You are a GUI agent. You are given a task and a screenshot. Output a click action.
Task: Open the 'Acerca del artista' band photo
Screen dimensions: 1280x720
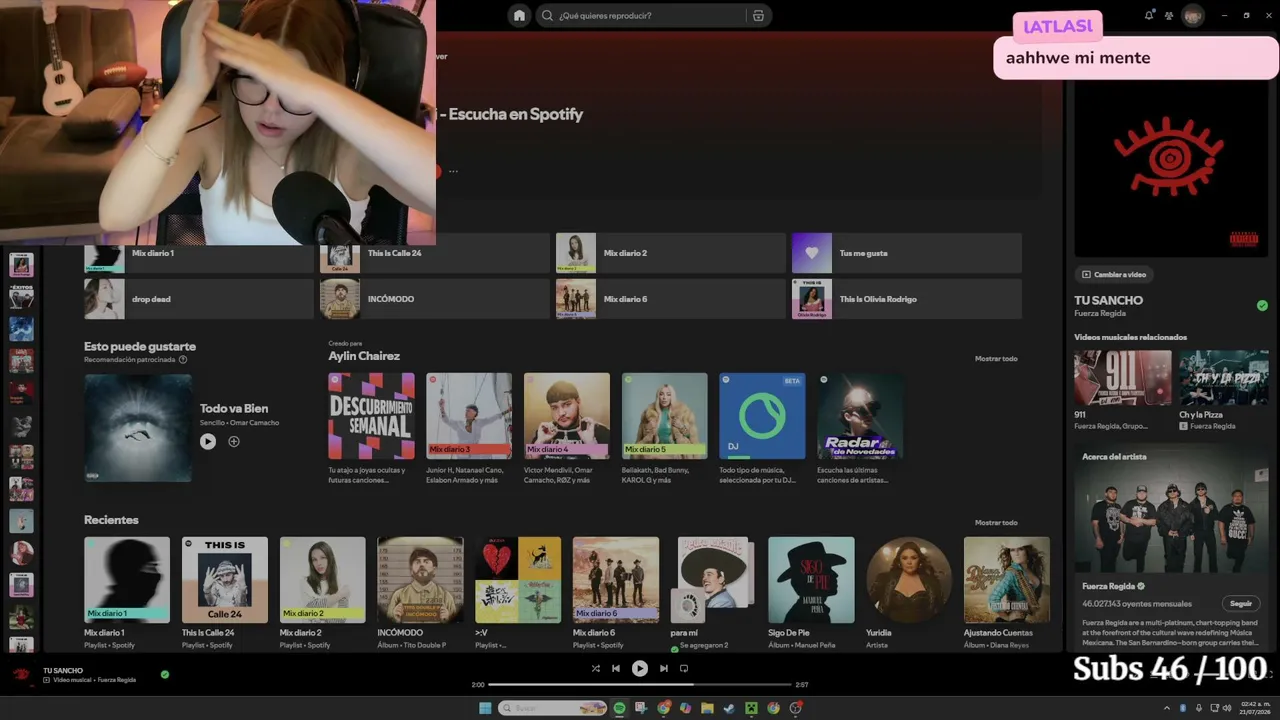(1171, 508)
